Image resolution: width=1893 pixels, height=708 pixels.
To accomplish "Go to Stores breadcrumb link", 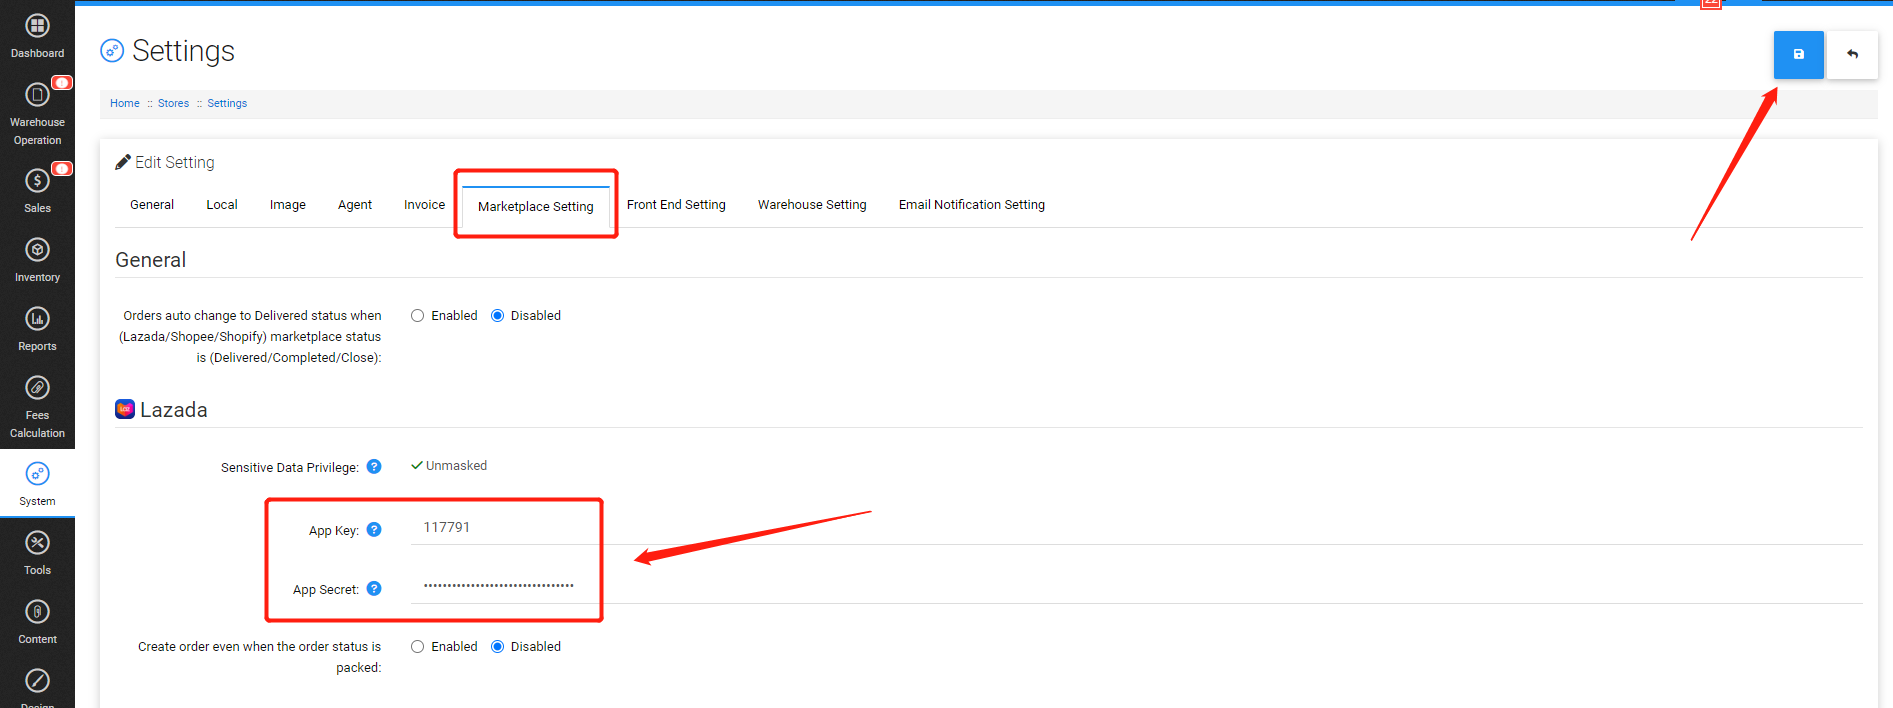I will (x=173, y=103).
